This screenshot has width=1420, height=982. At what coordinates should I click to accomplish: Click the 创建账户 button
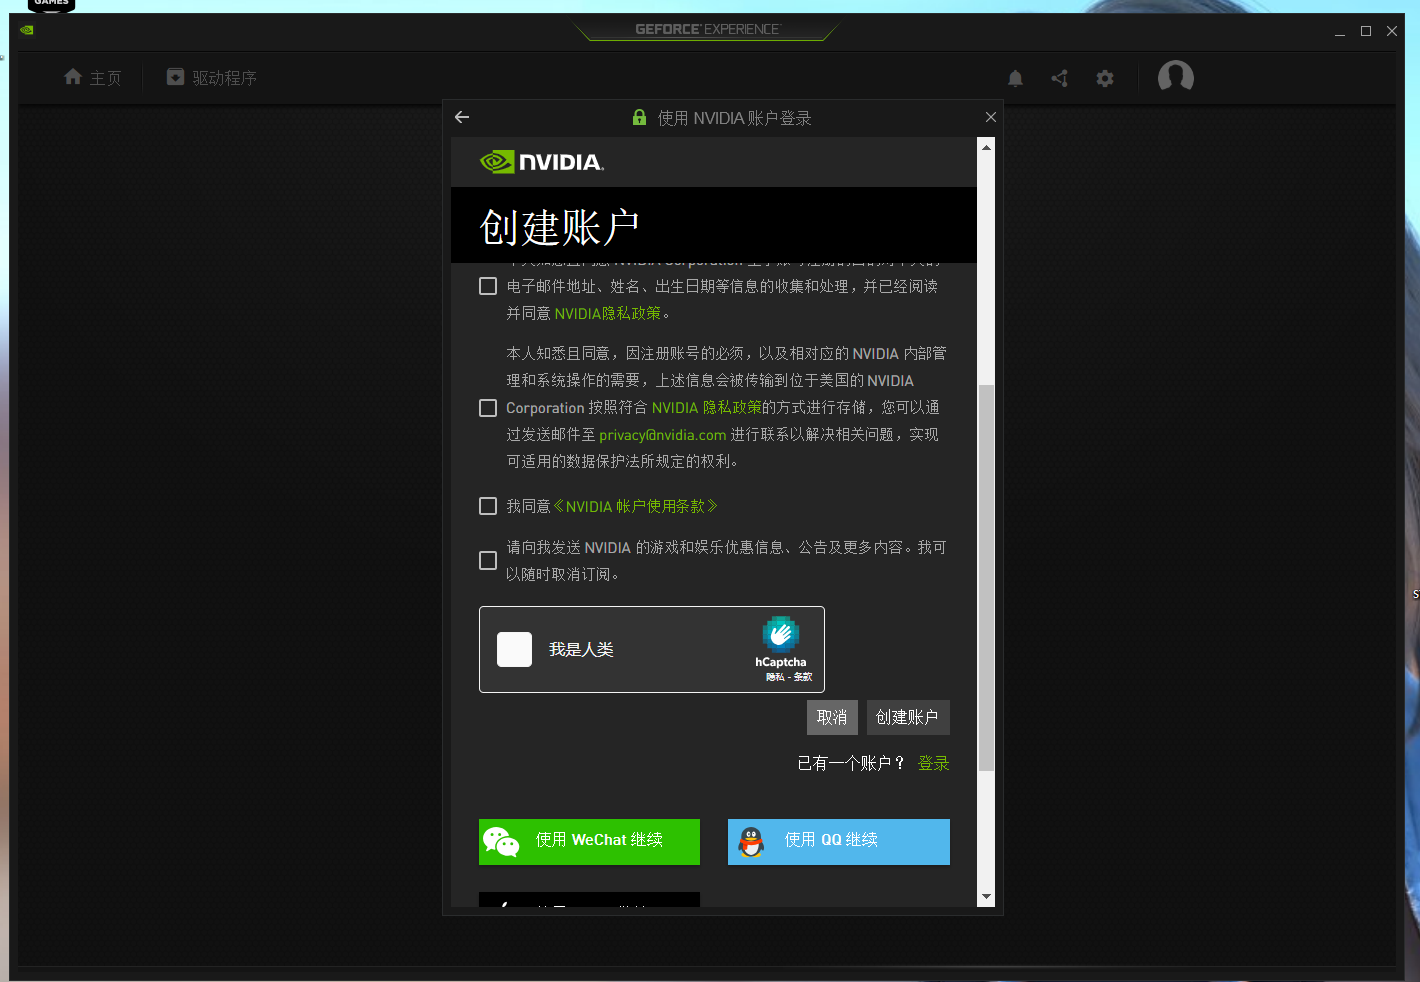click(x=907, y=717)
